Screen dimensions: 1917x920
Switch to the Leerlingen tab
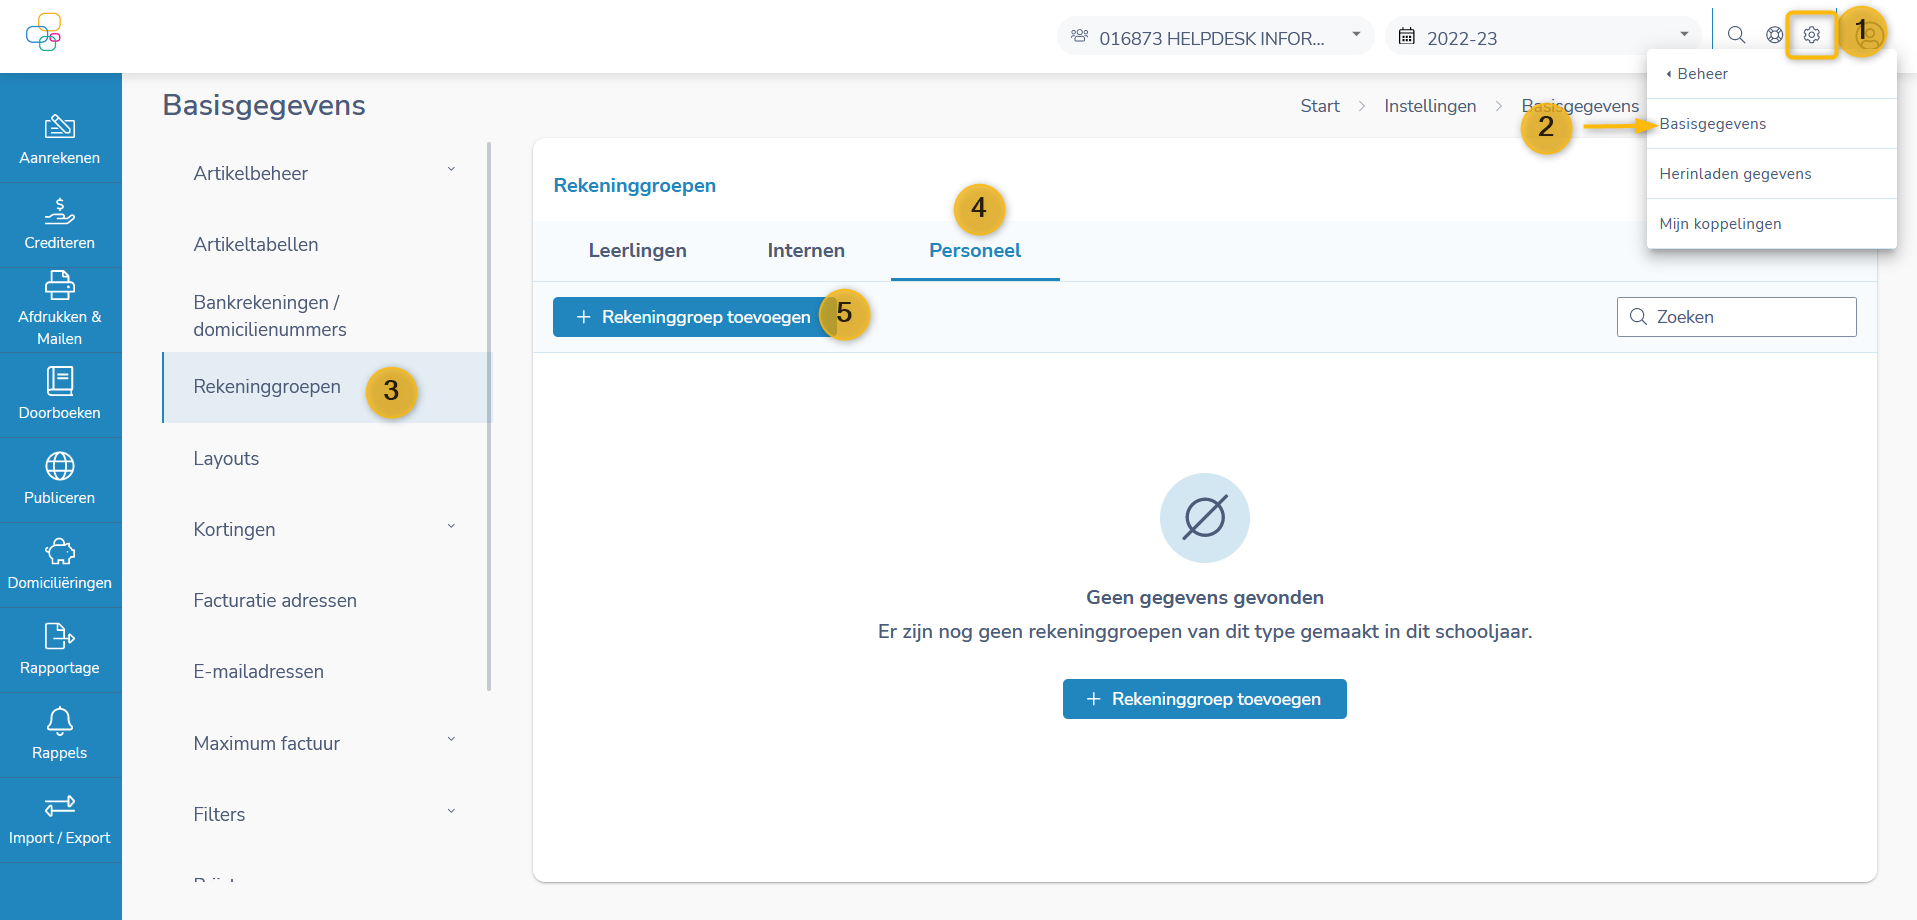point(637,251)
